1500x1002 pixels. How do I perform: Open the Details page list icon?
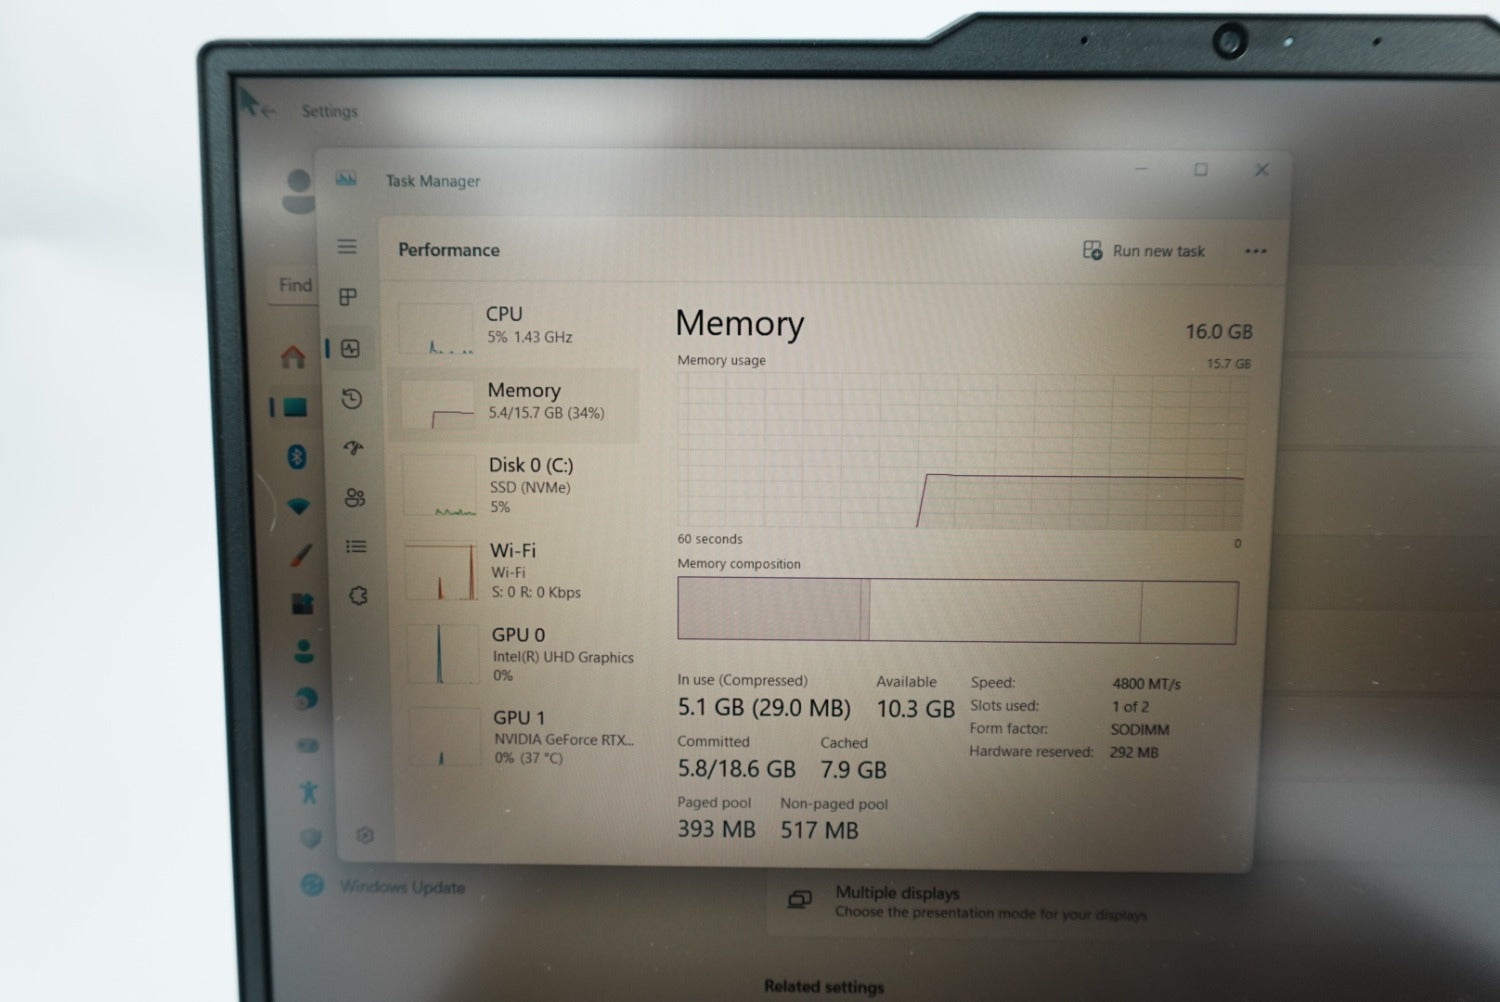point(356,546)
